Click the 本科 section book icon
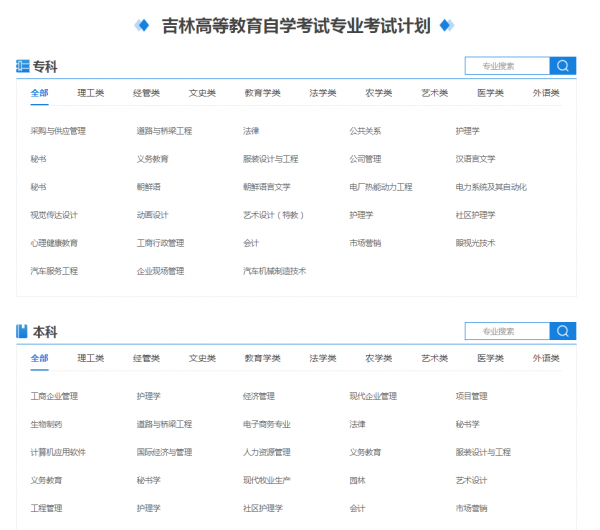Image resolution: width=600 pixels, height=530 pixels. [x=22, y=331]
